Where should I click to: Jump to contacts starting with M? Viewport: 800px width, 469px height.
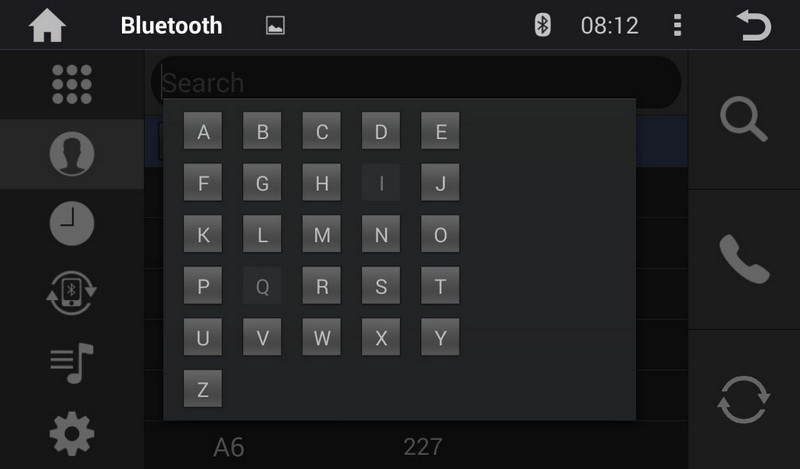pos(321,234)
